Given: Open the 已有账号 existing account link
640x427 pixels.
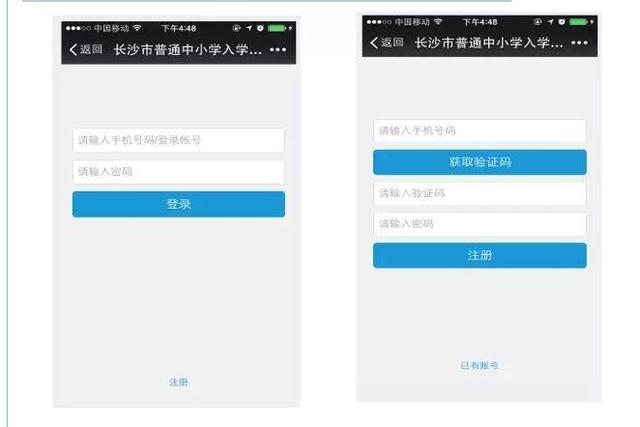Looking at the screenshot, I should (479, 365).
